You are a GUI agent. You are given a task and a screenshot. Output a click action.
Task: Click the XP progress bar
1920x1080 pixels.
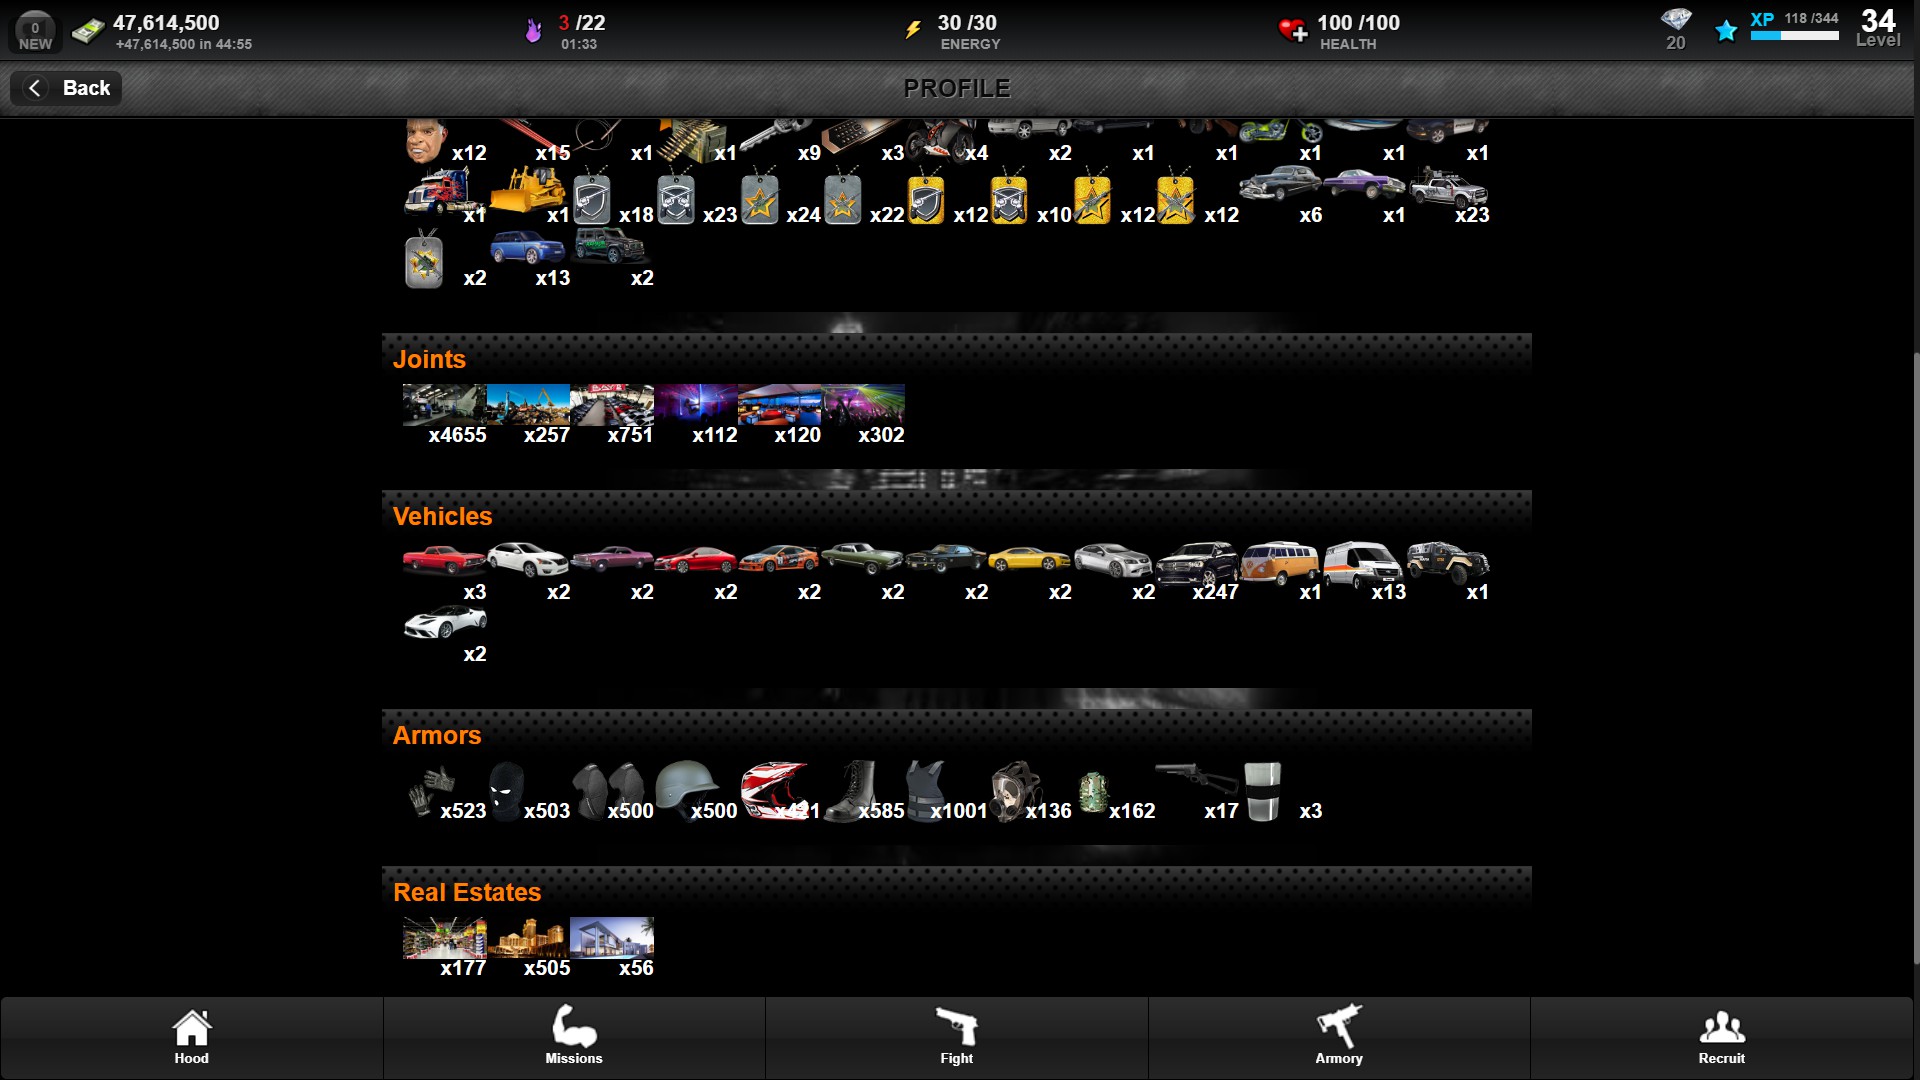[x=1794, y=36]
